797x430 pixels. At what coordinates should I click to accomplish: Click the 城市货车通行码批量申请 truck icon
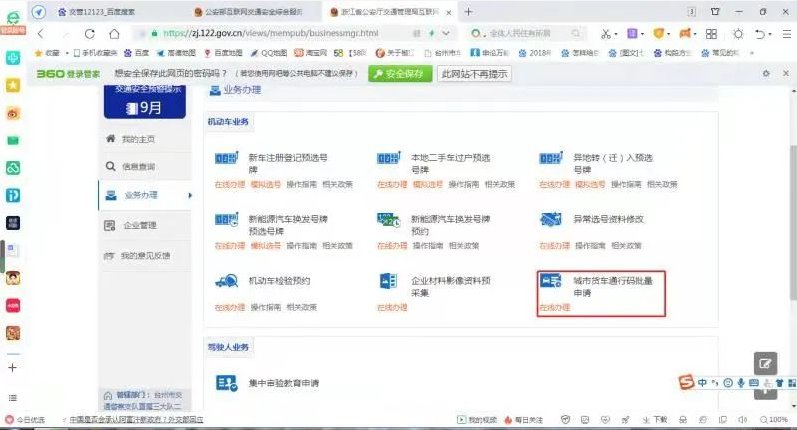click(551, 282)
